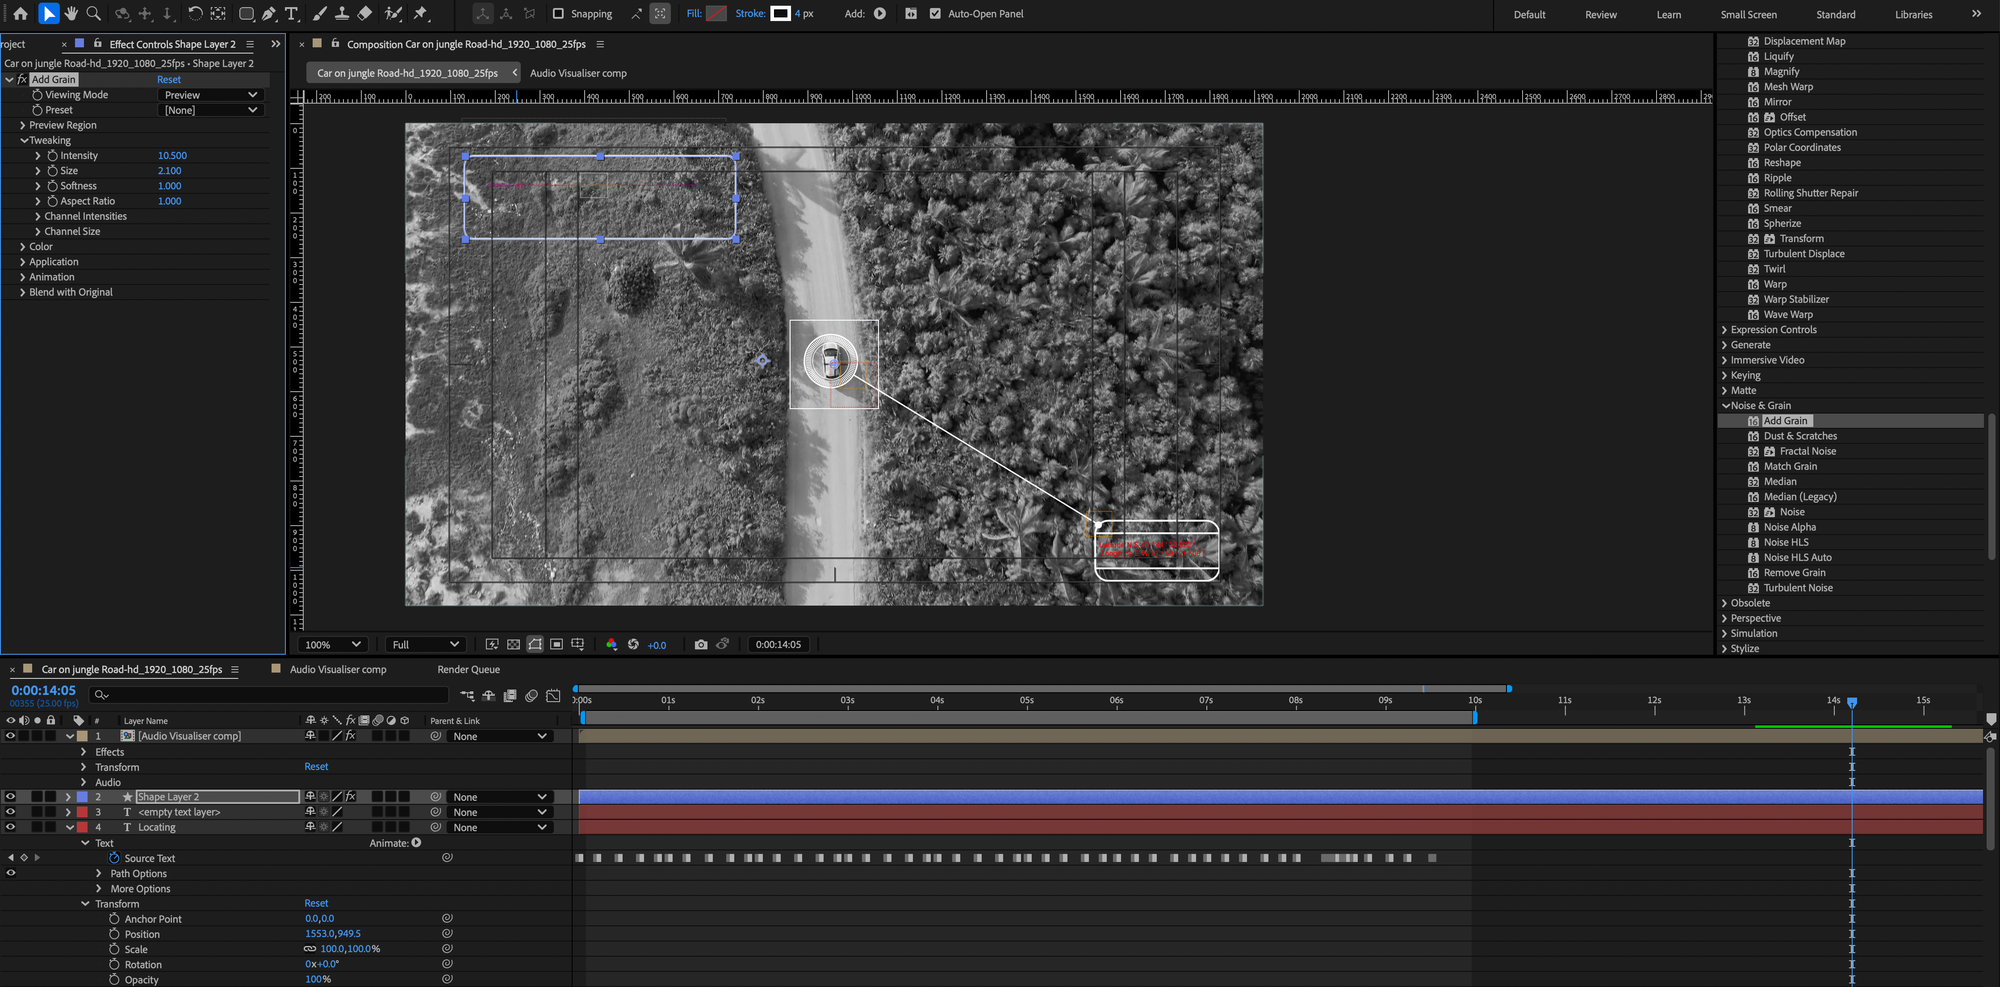Enable the Snapping checkbox
This screenshot has height=987, width=2000.
(x=558, y=14)
